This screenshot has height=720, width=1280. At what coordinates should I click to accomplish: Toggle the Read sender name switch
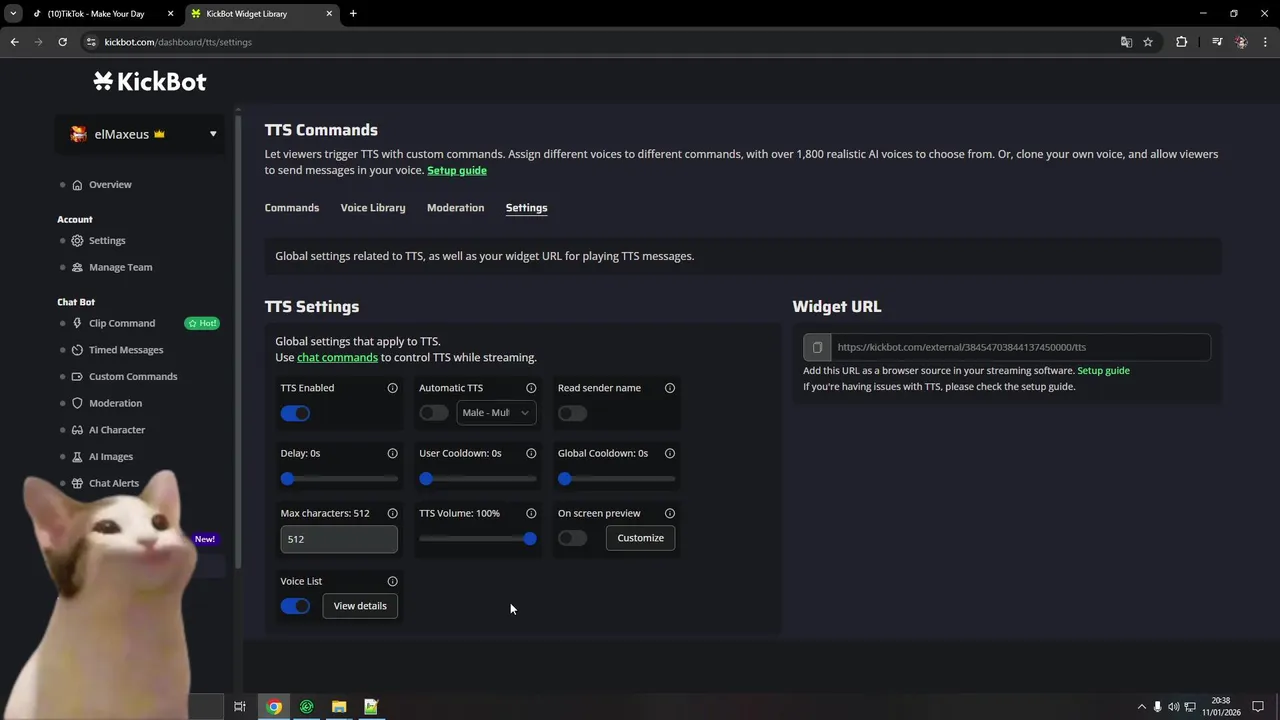pyautogui.click(x=573, y=413)
